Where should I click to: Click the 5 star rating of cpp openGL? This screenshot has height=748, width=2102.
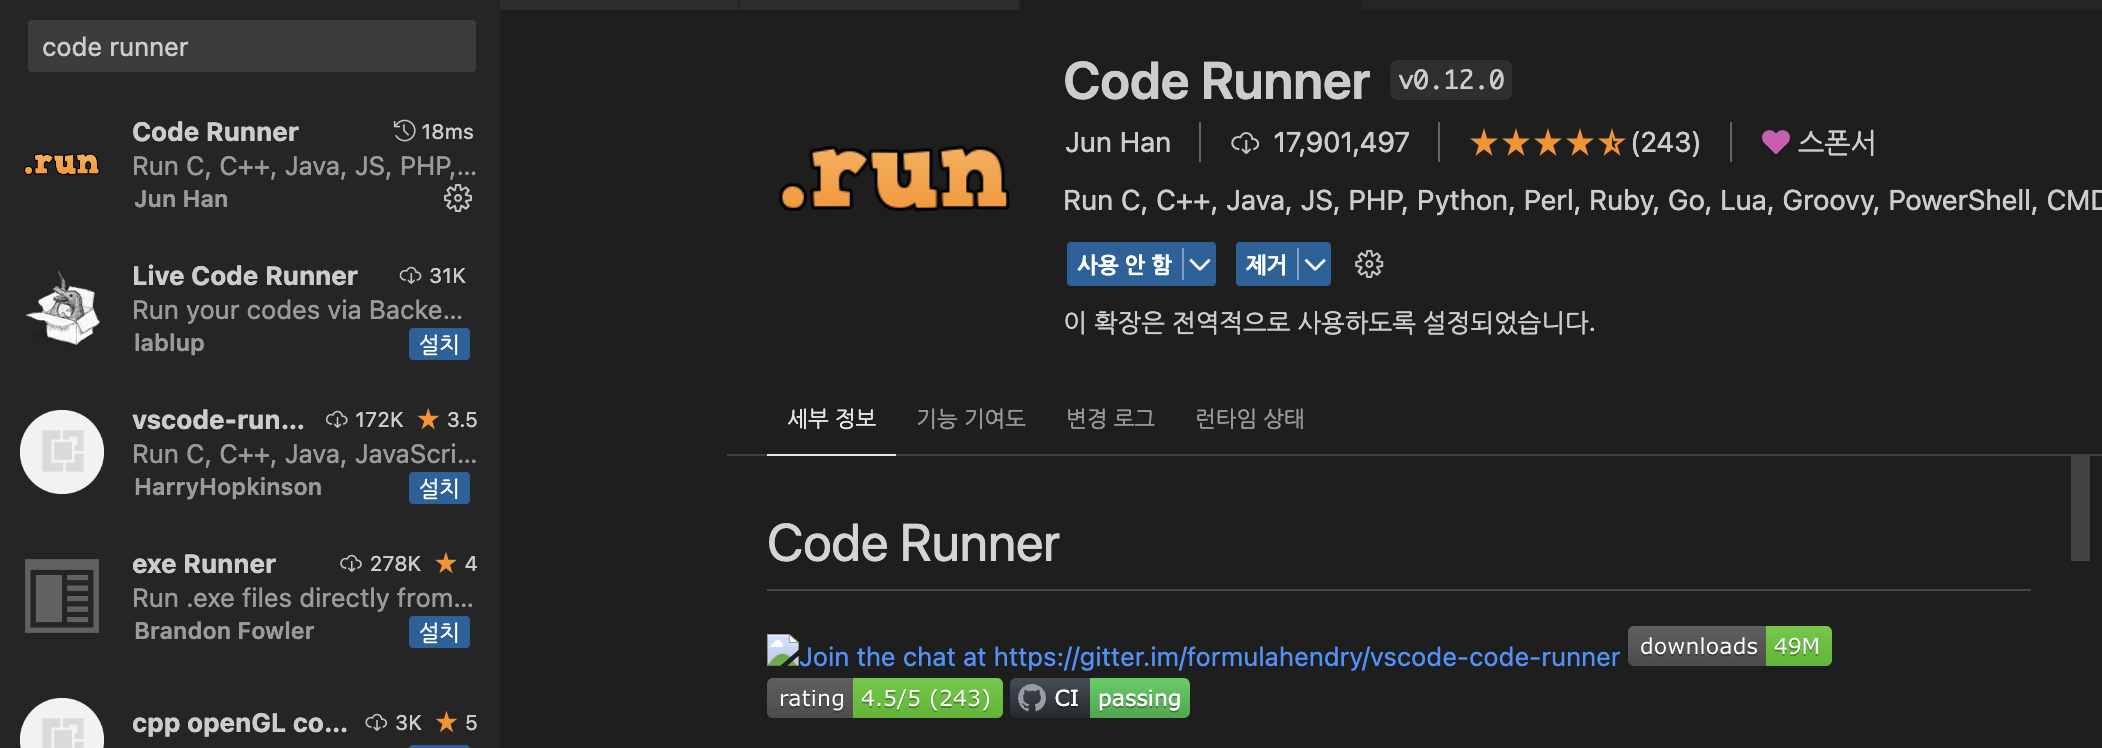click(457, 722)
